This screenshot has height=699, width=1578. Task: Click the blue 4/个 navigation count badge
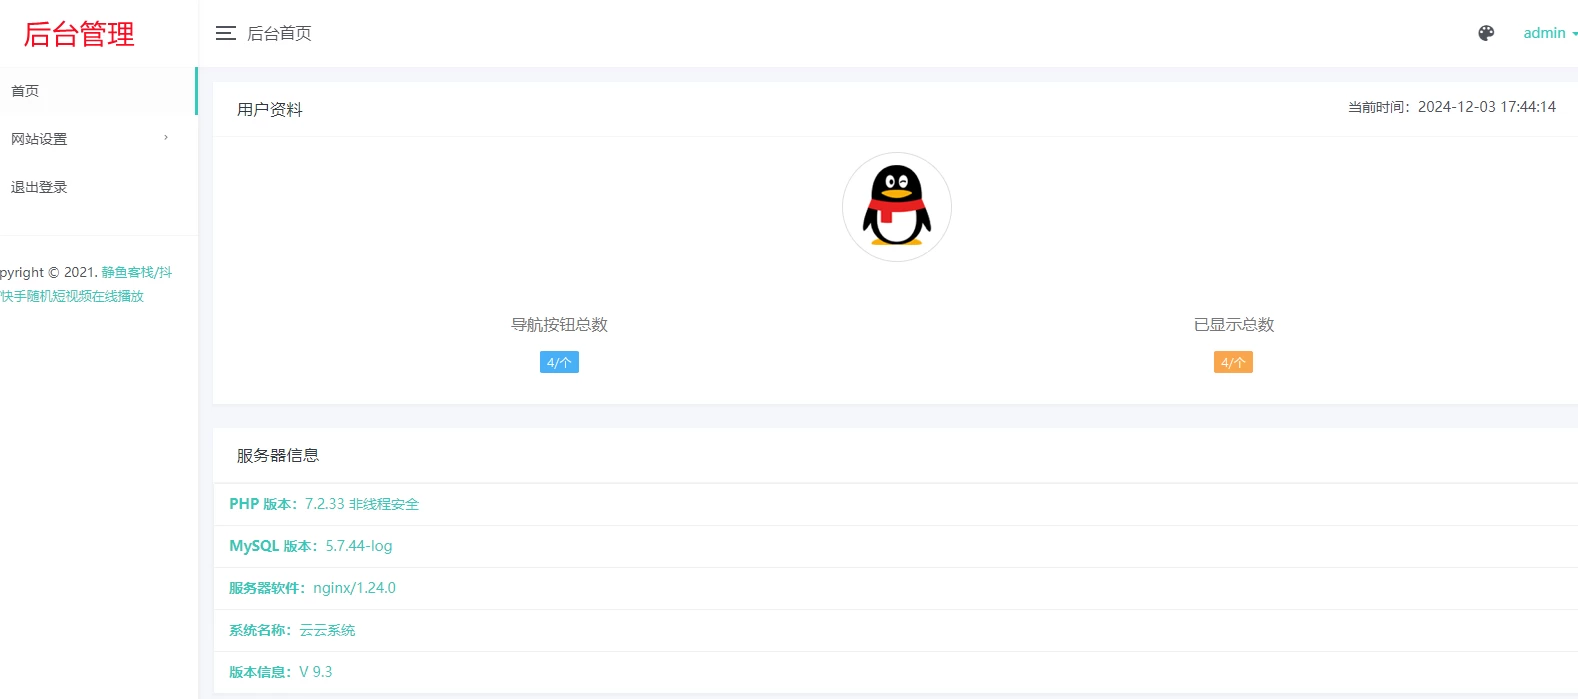[559, 362]
